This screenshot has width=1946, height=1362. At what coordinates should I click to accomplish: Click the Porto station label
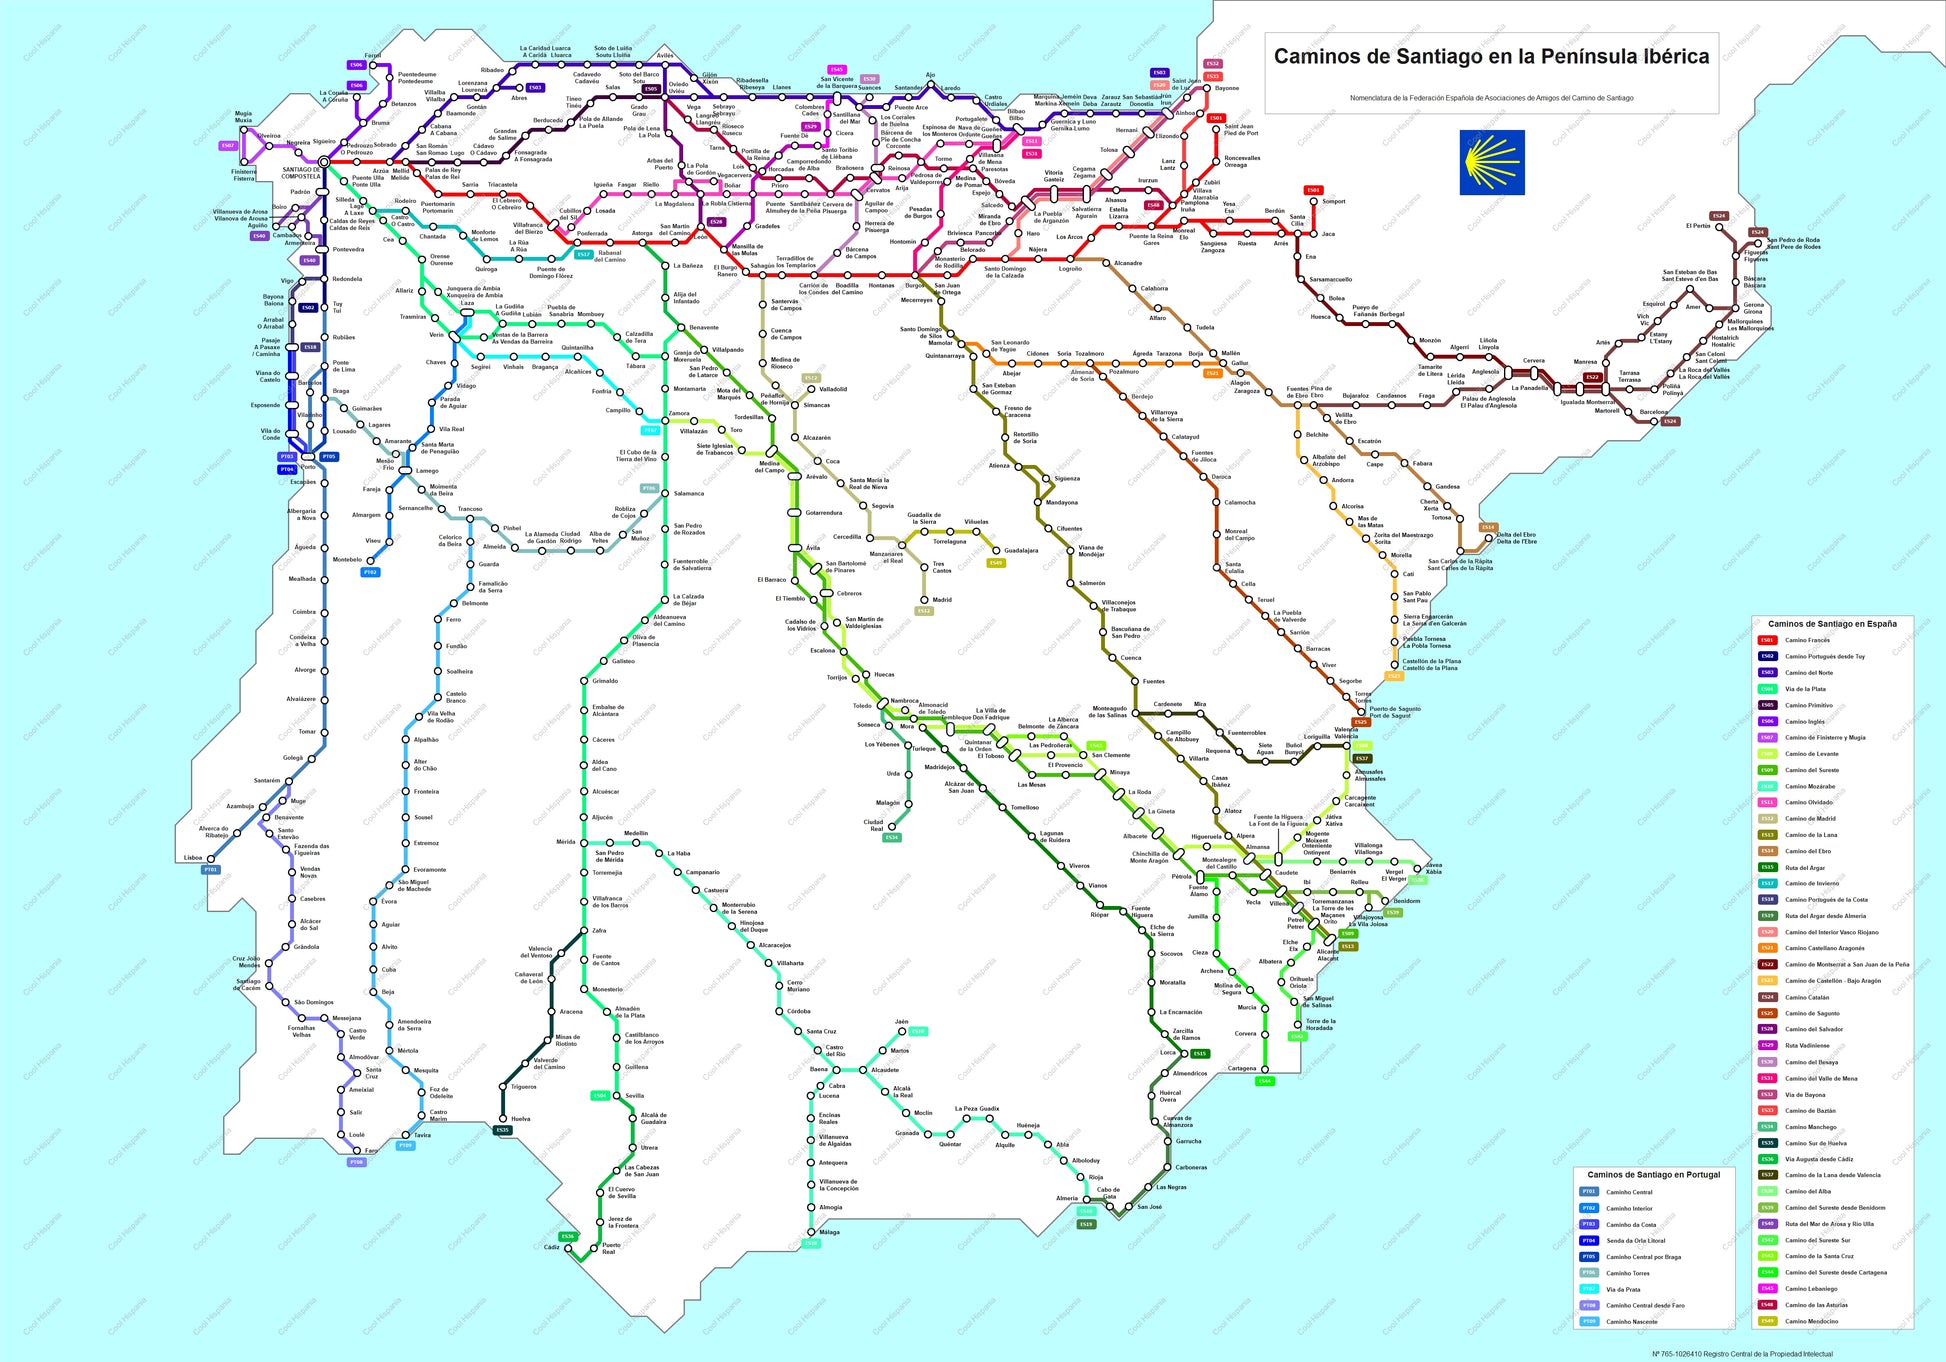pyautogui.click(x=308, y=467)
